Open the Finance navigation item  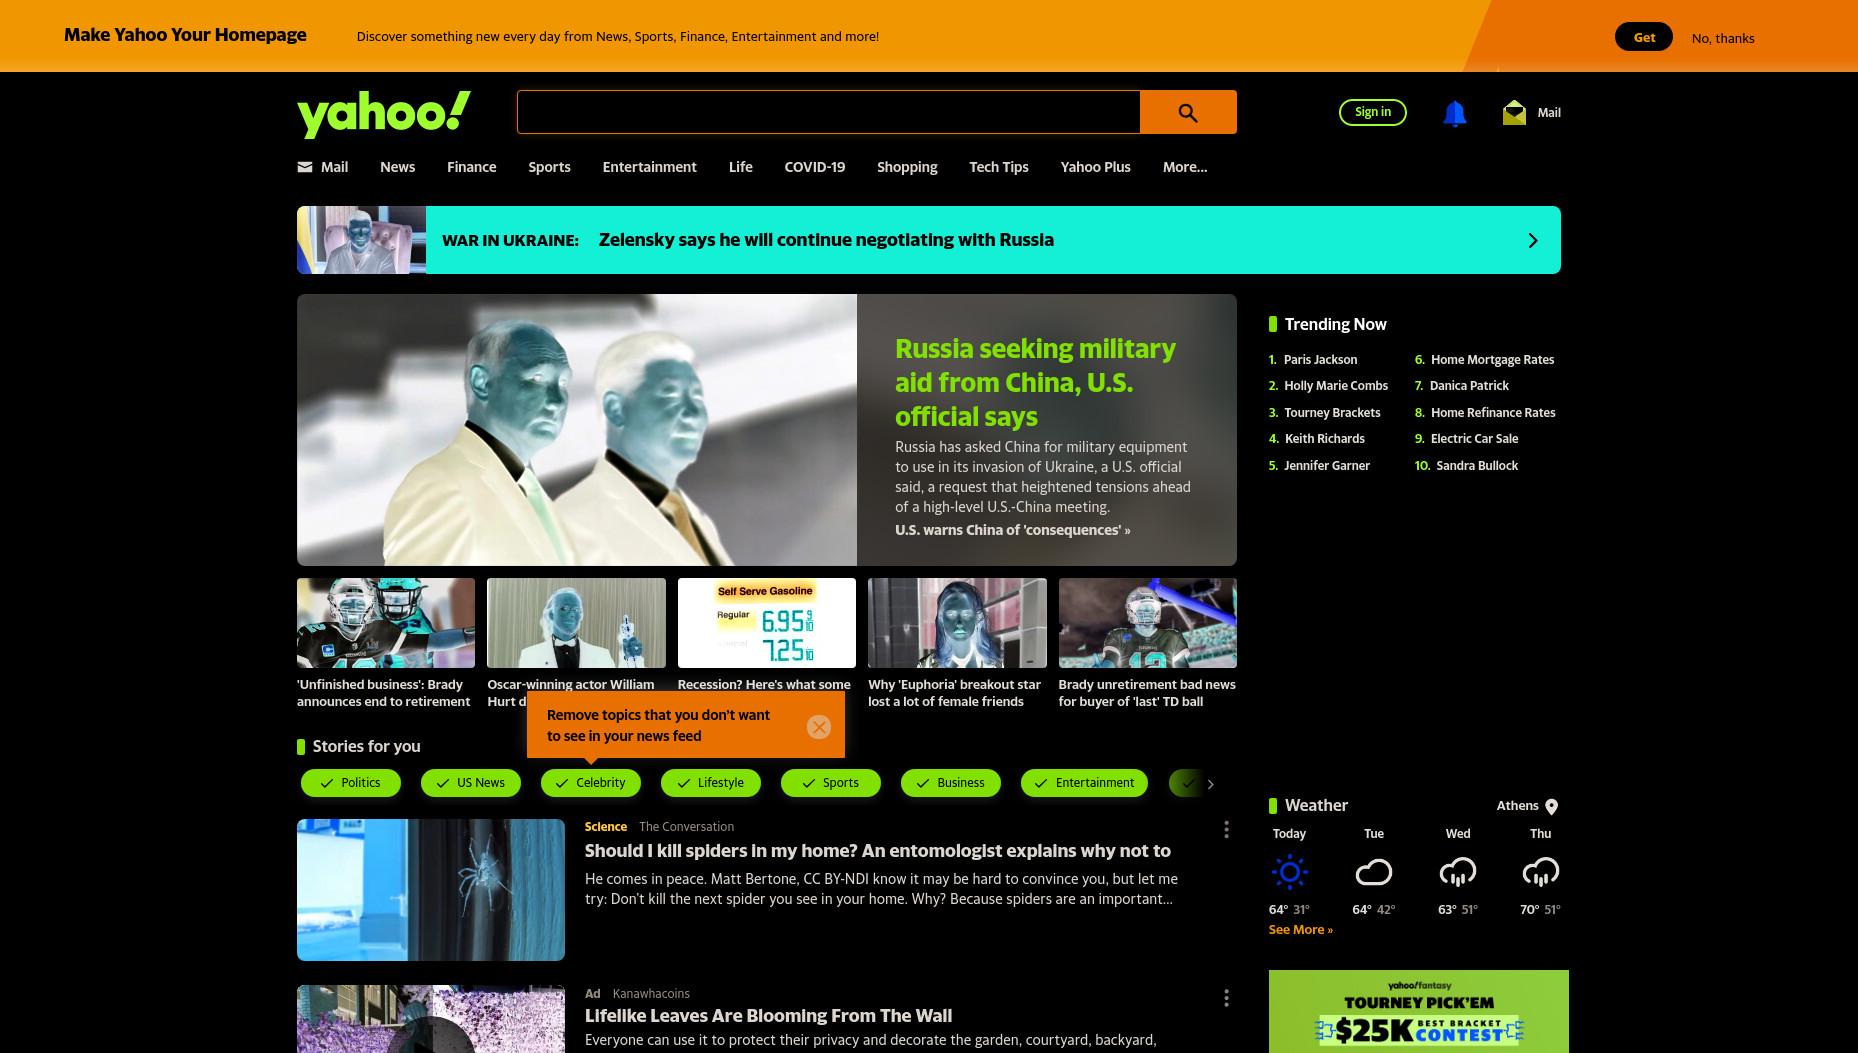(x=471, y=167)
